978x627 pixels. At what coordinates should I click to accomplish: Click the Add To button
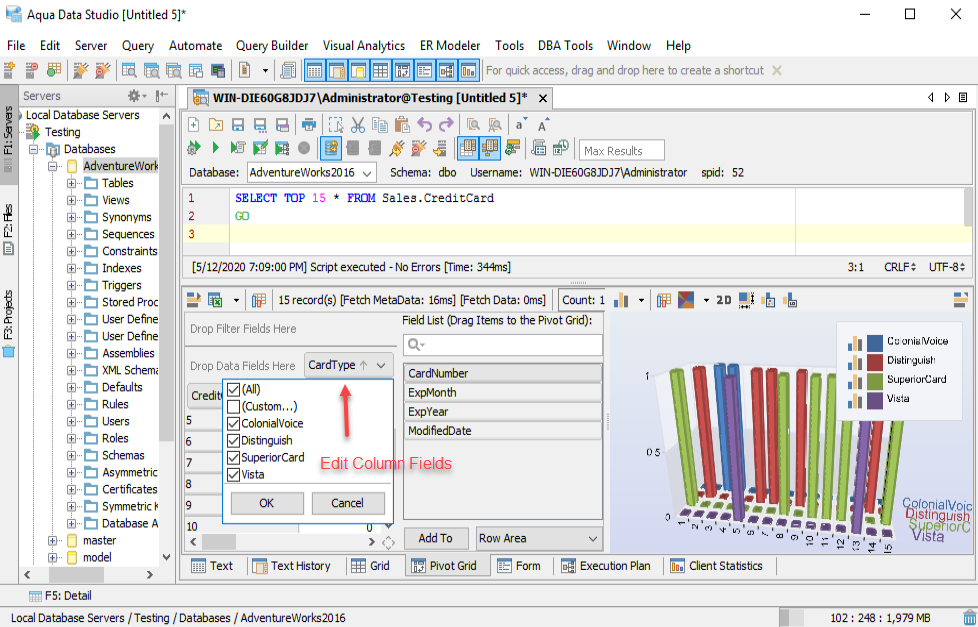coord(435,538)
